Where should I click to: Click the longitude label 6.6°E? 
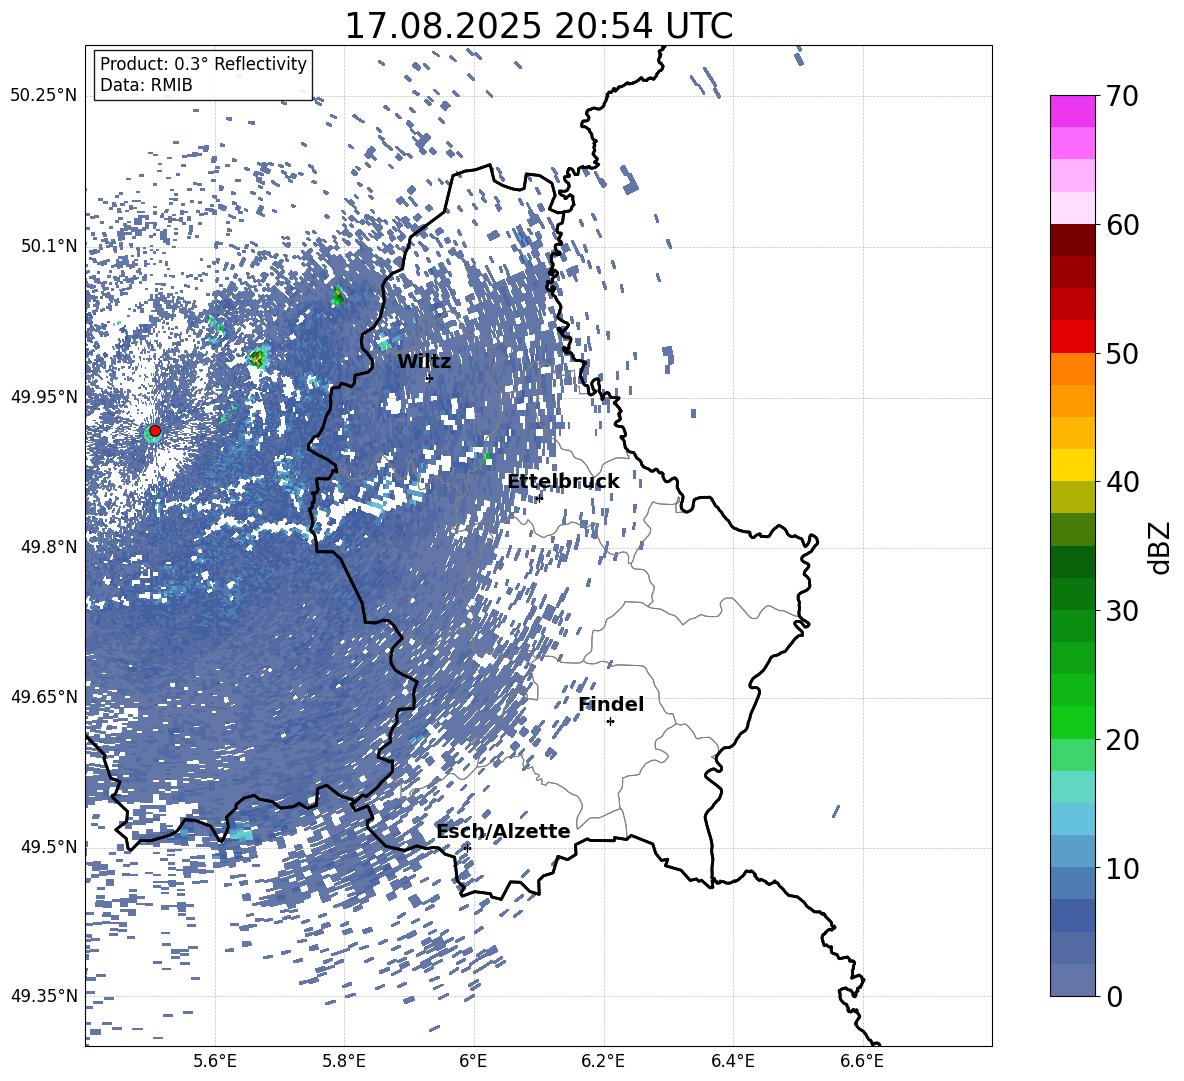click(x=862, y=1061)
